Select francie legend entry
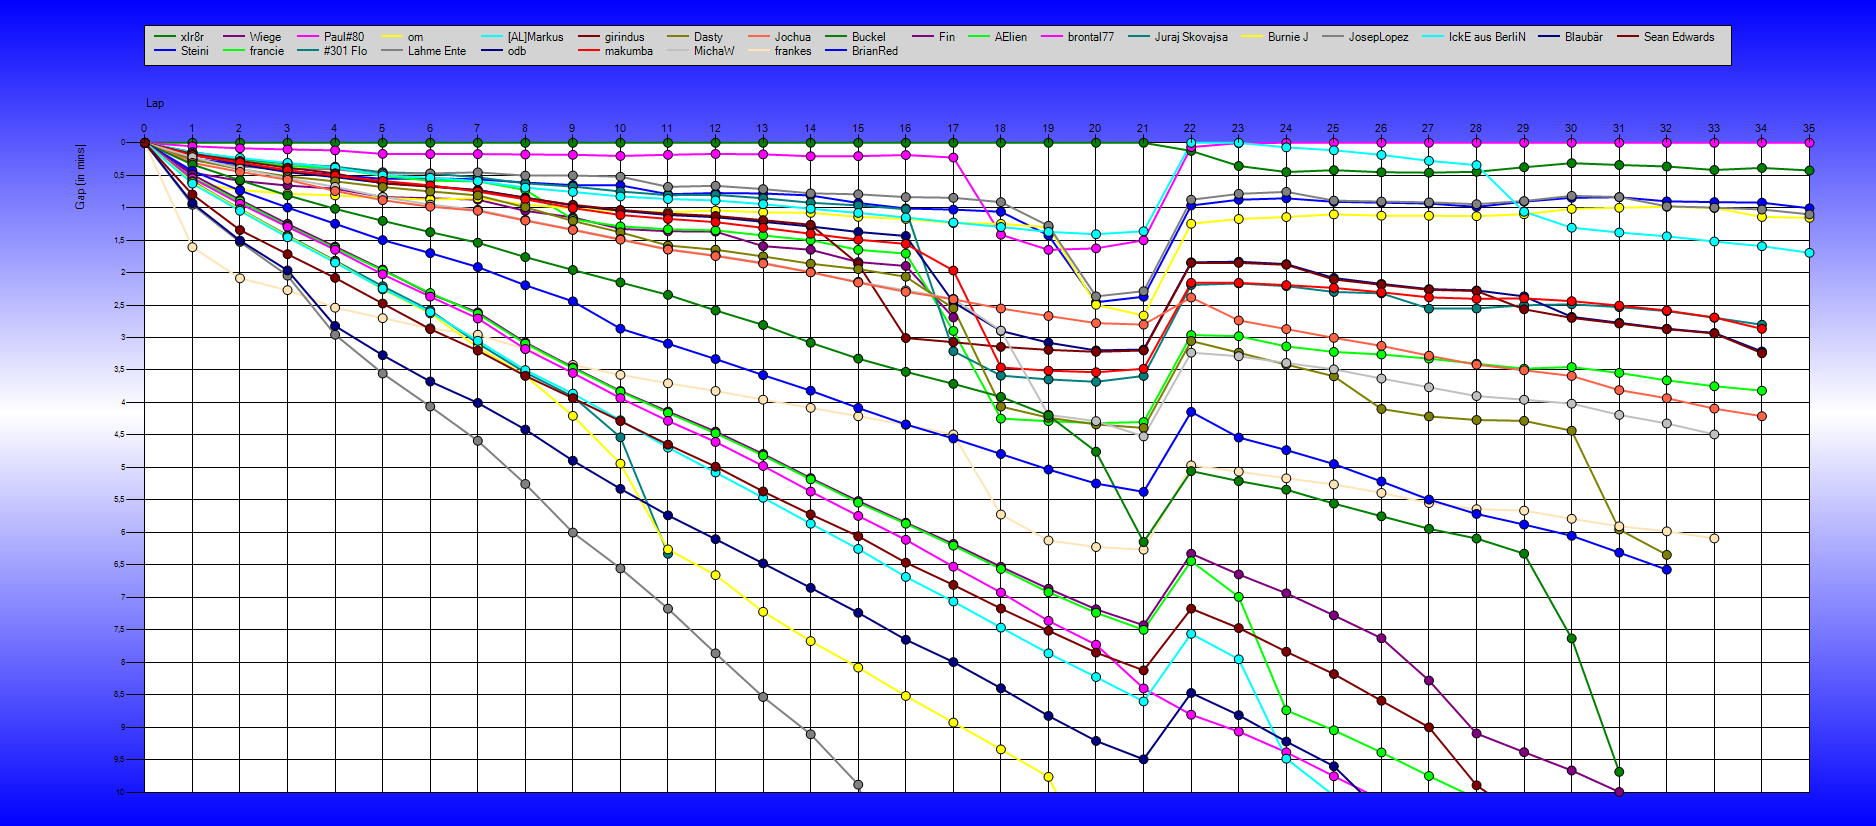Screen dimensions: 1876x826 tap(266, 51)
